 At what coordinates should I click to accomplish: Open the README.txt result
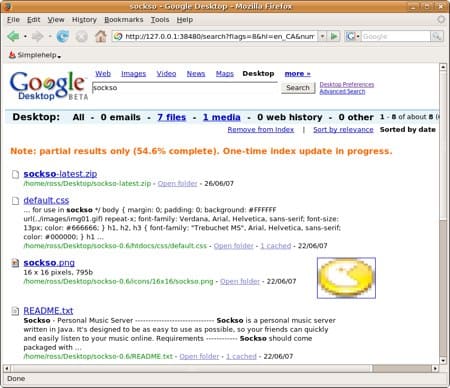[48, 311]
